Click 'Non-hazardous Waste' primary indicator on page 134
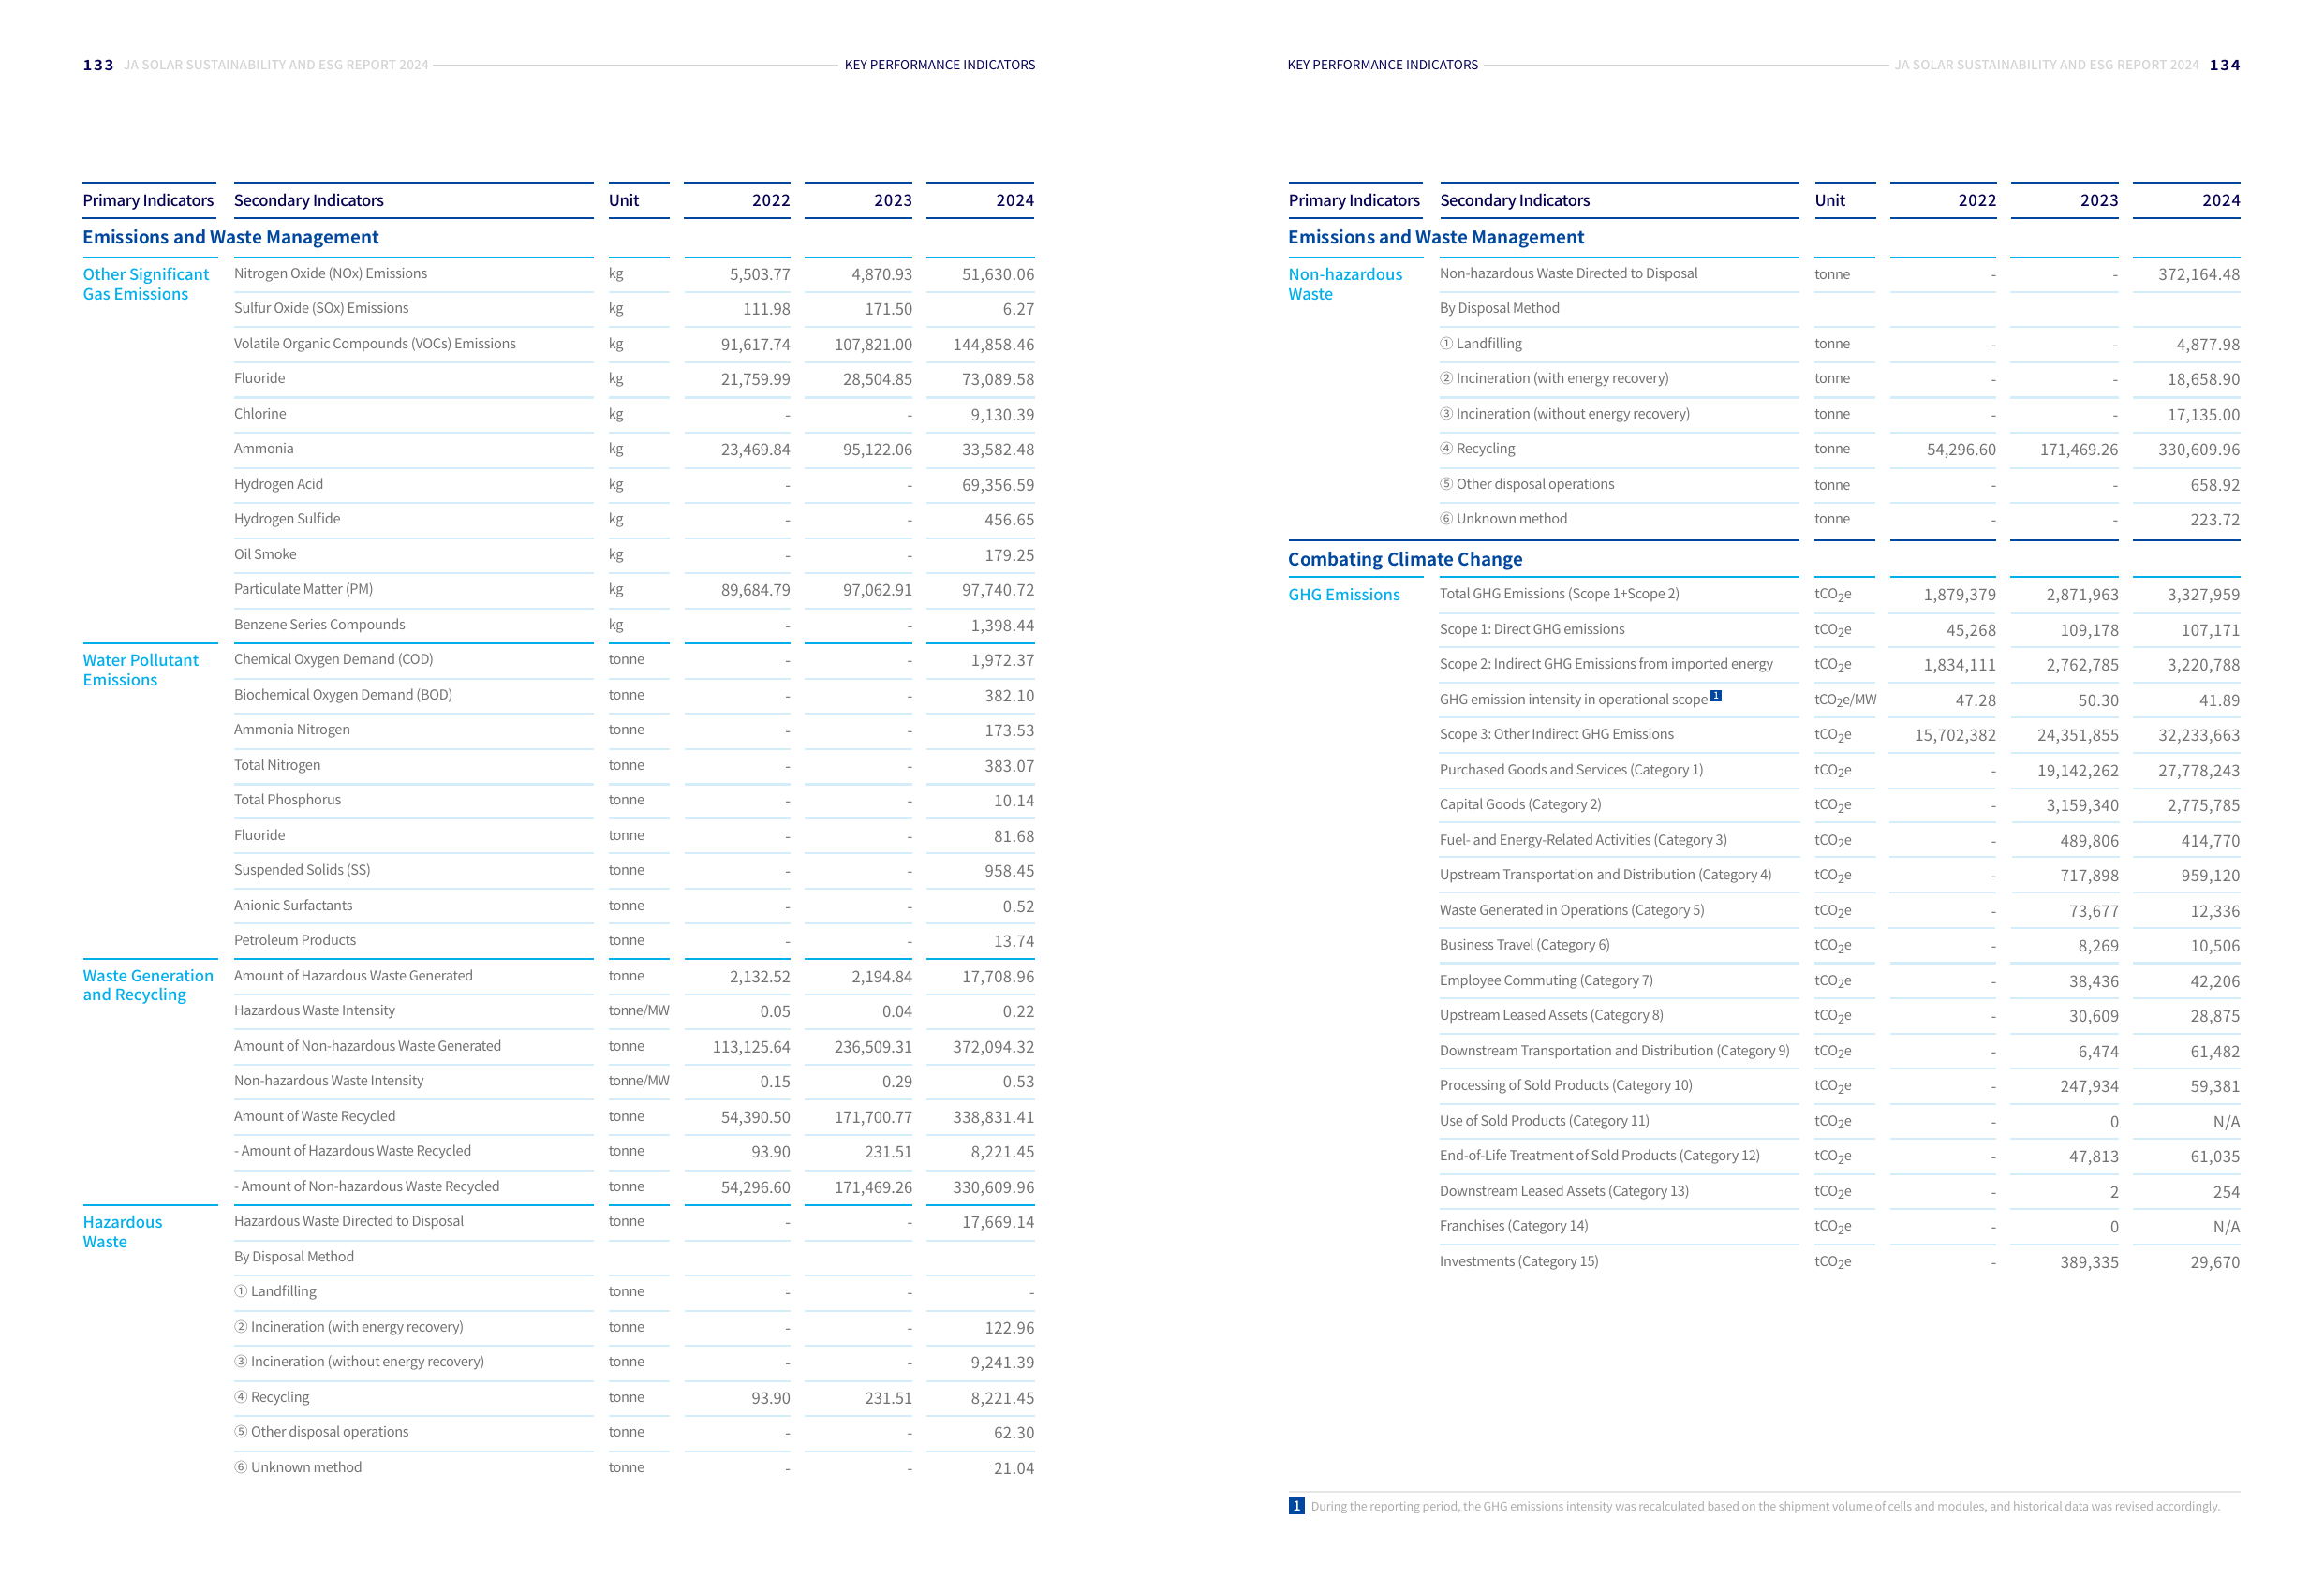Screen dimensions: 2324x1577 [1345, 284]
